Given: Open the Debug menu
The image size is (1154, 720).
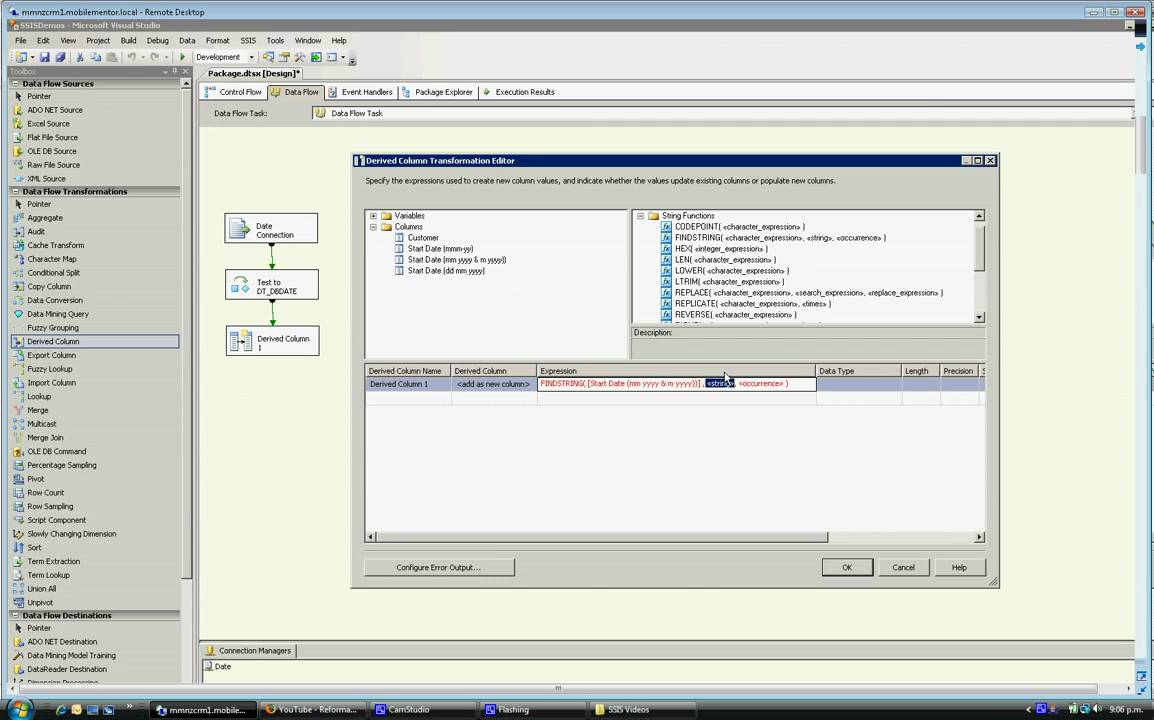Looking at the screenshot, I should click(157, 40).
